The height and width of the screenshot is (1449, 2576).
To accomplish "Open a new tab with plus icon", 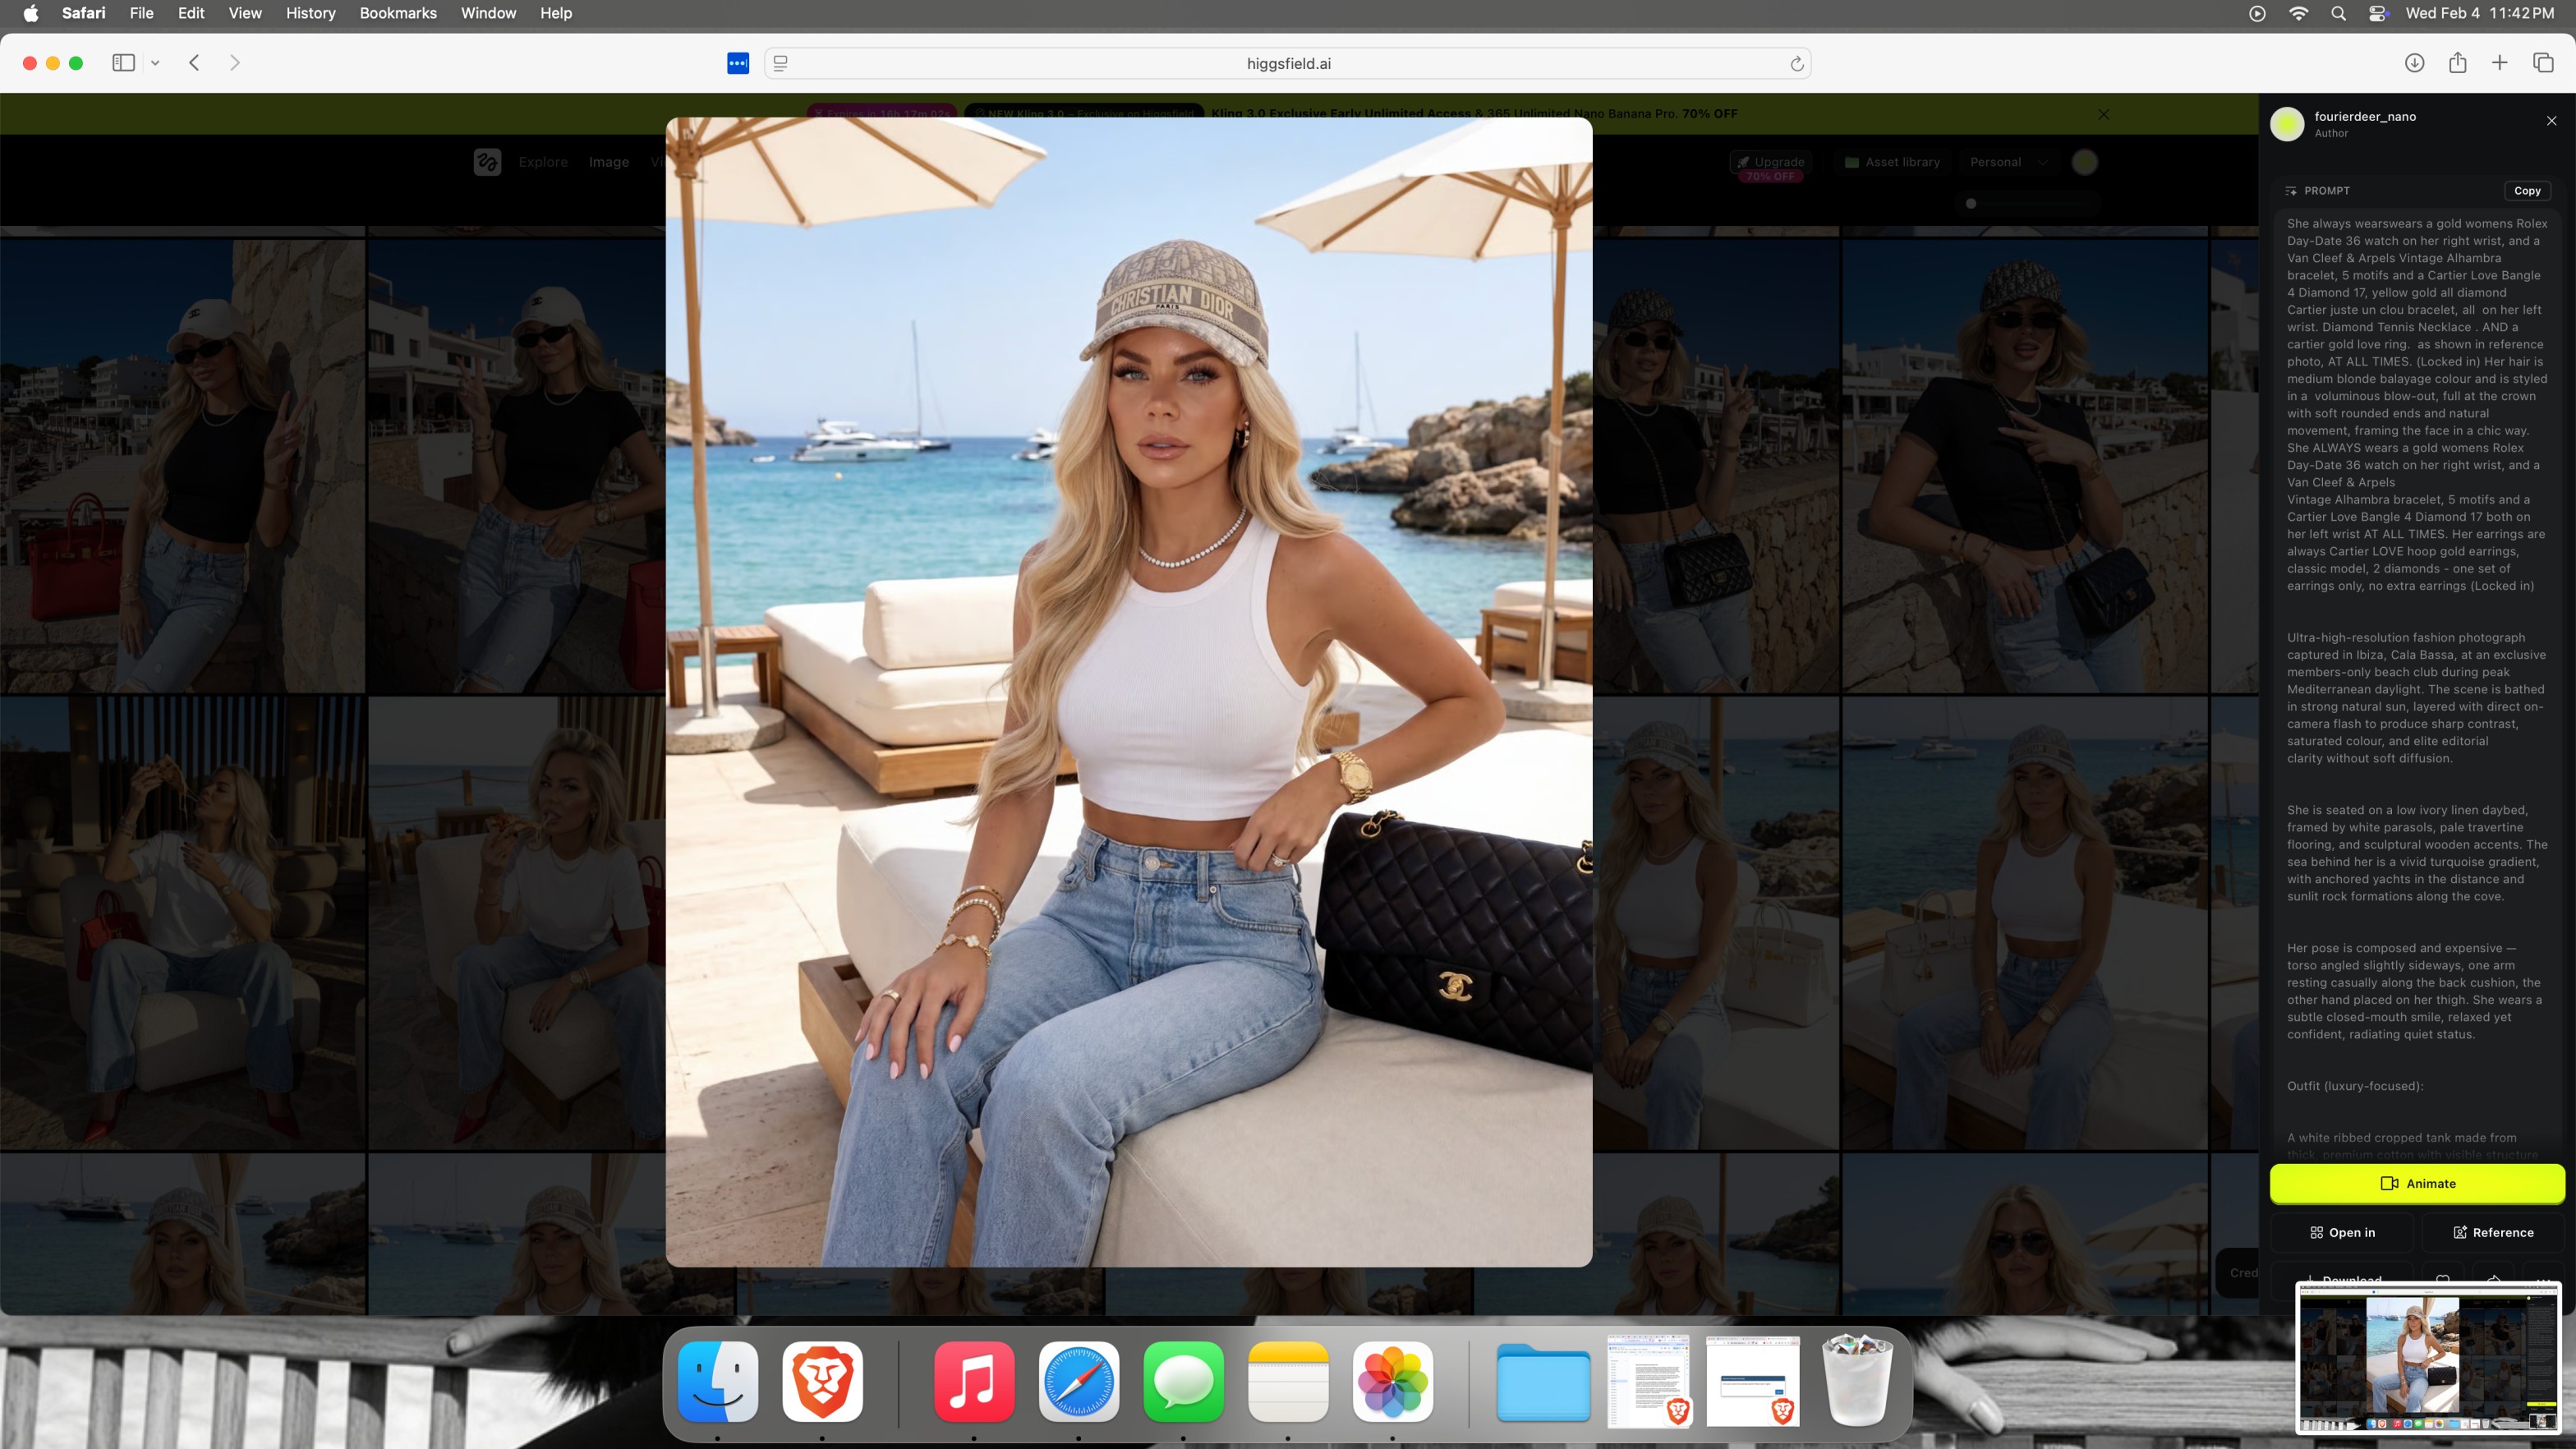I will coord(2499,63).
